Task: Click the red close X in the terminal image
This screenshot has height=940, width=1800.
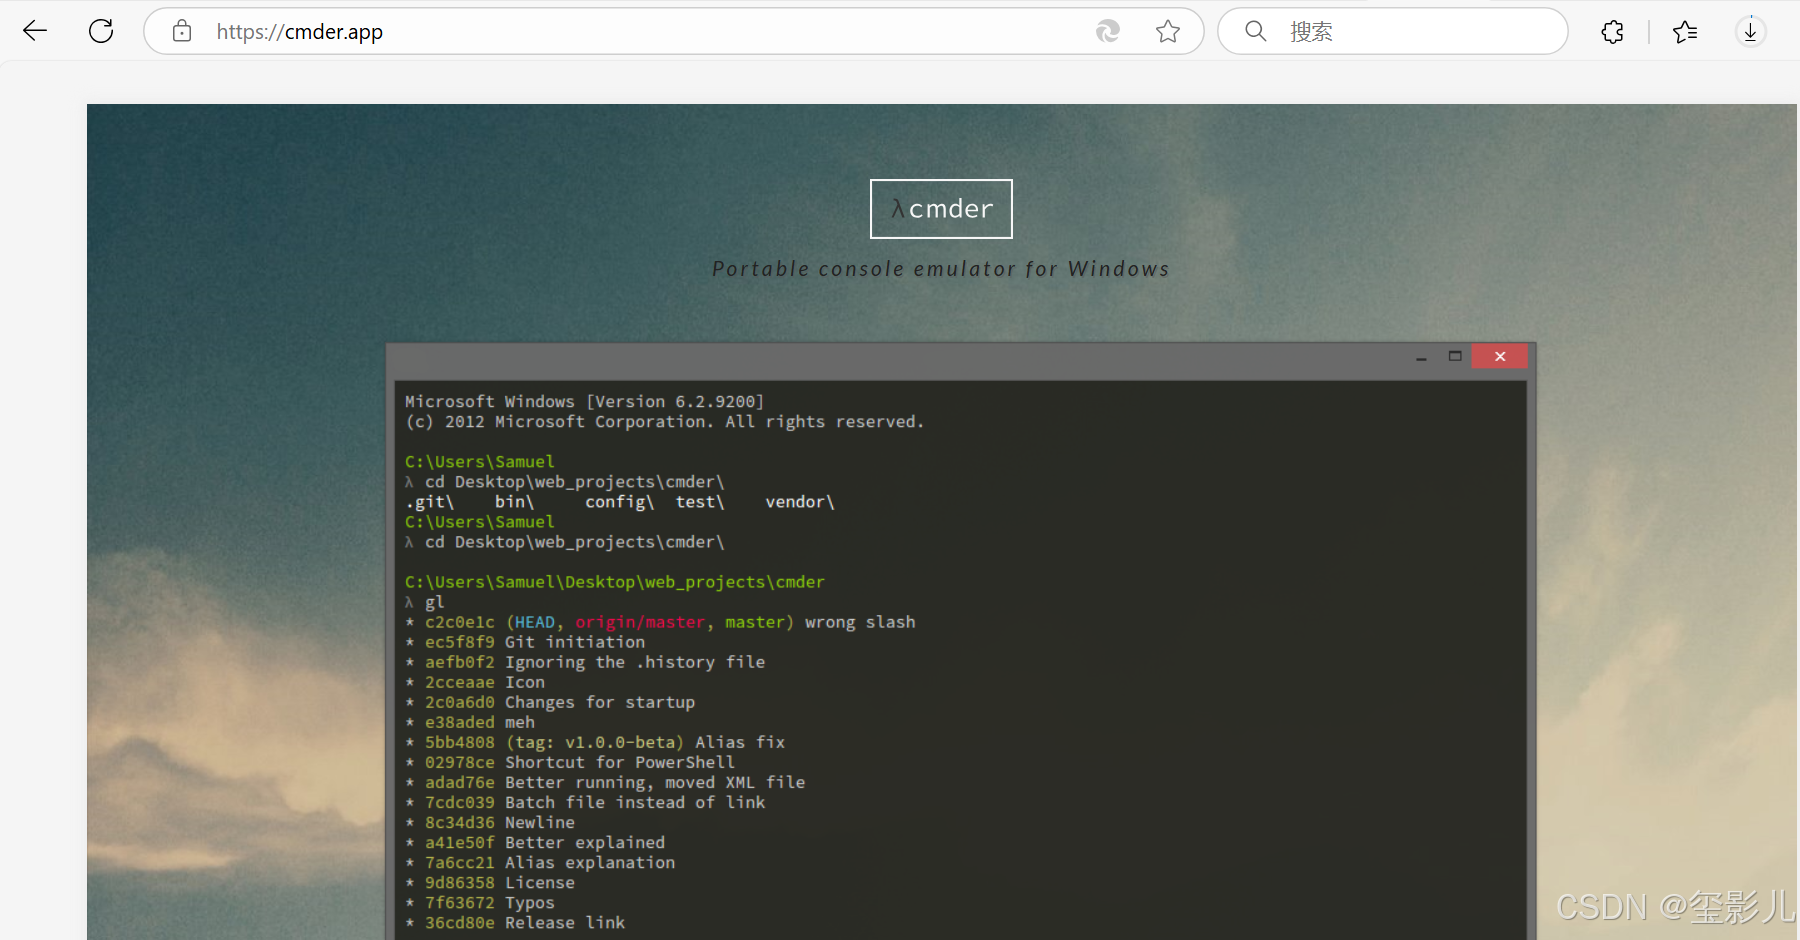Action: (x=1500, y=356)
